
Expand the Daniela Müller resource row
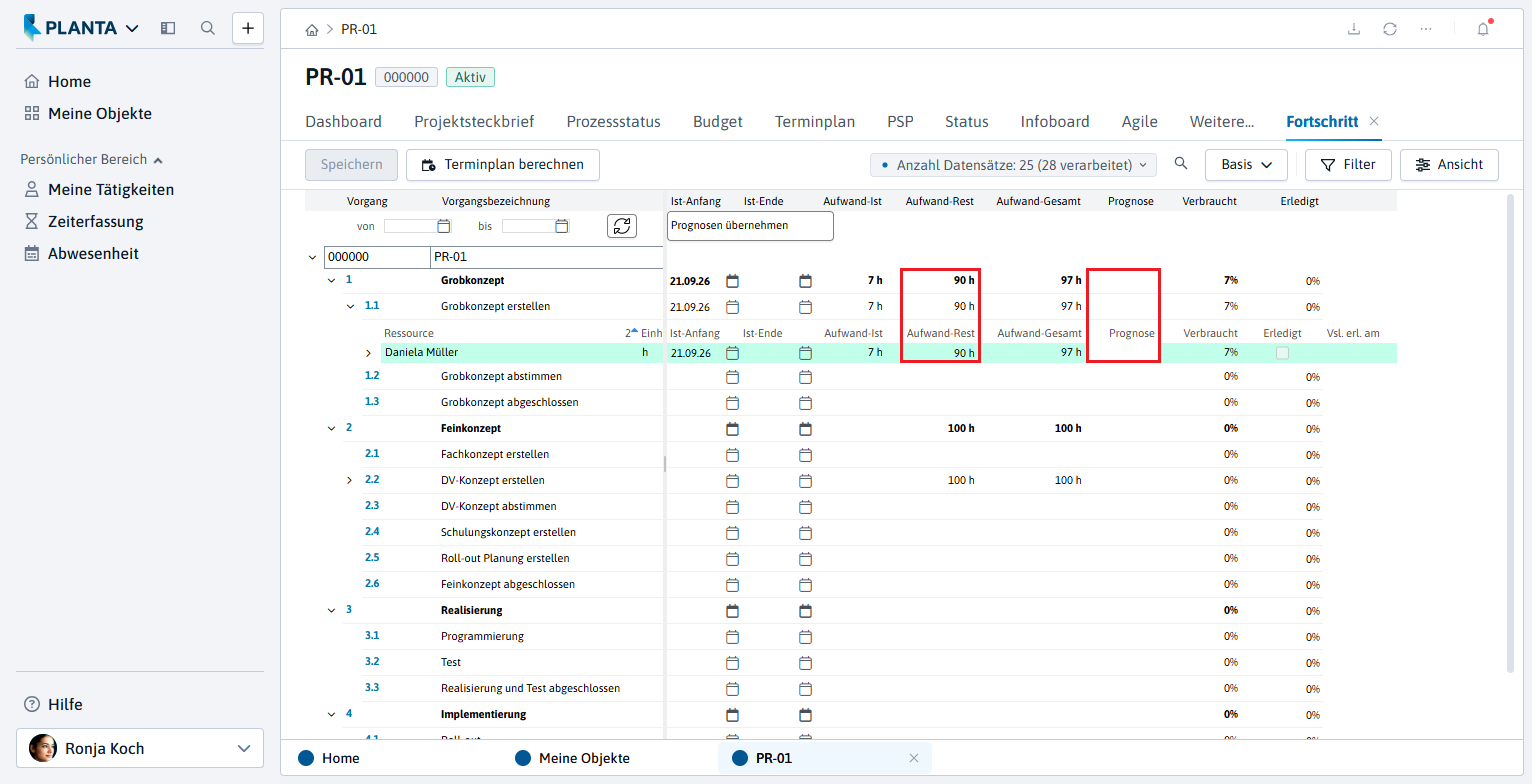click(x=368, y=353)
